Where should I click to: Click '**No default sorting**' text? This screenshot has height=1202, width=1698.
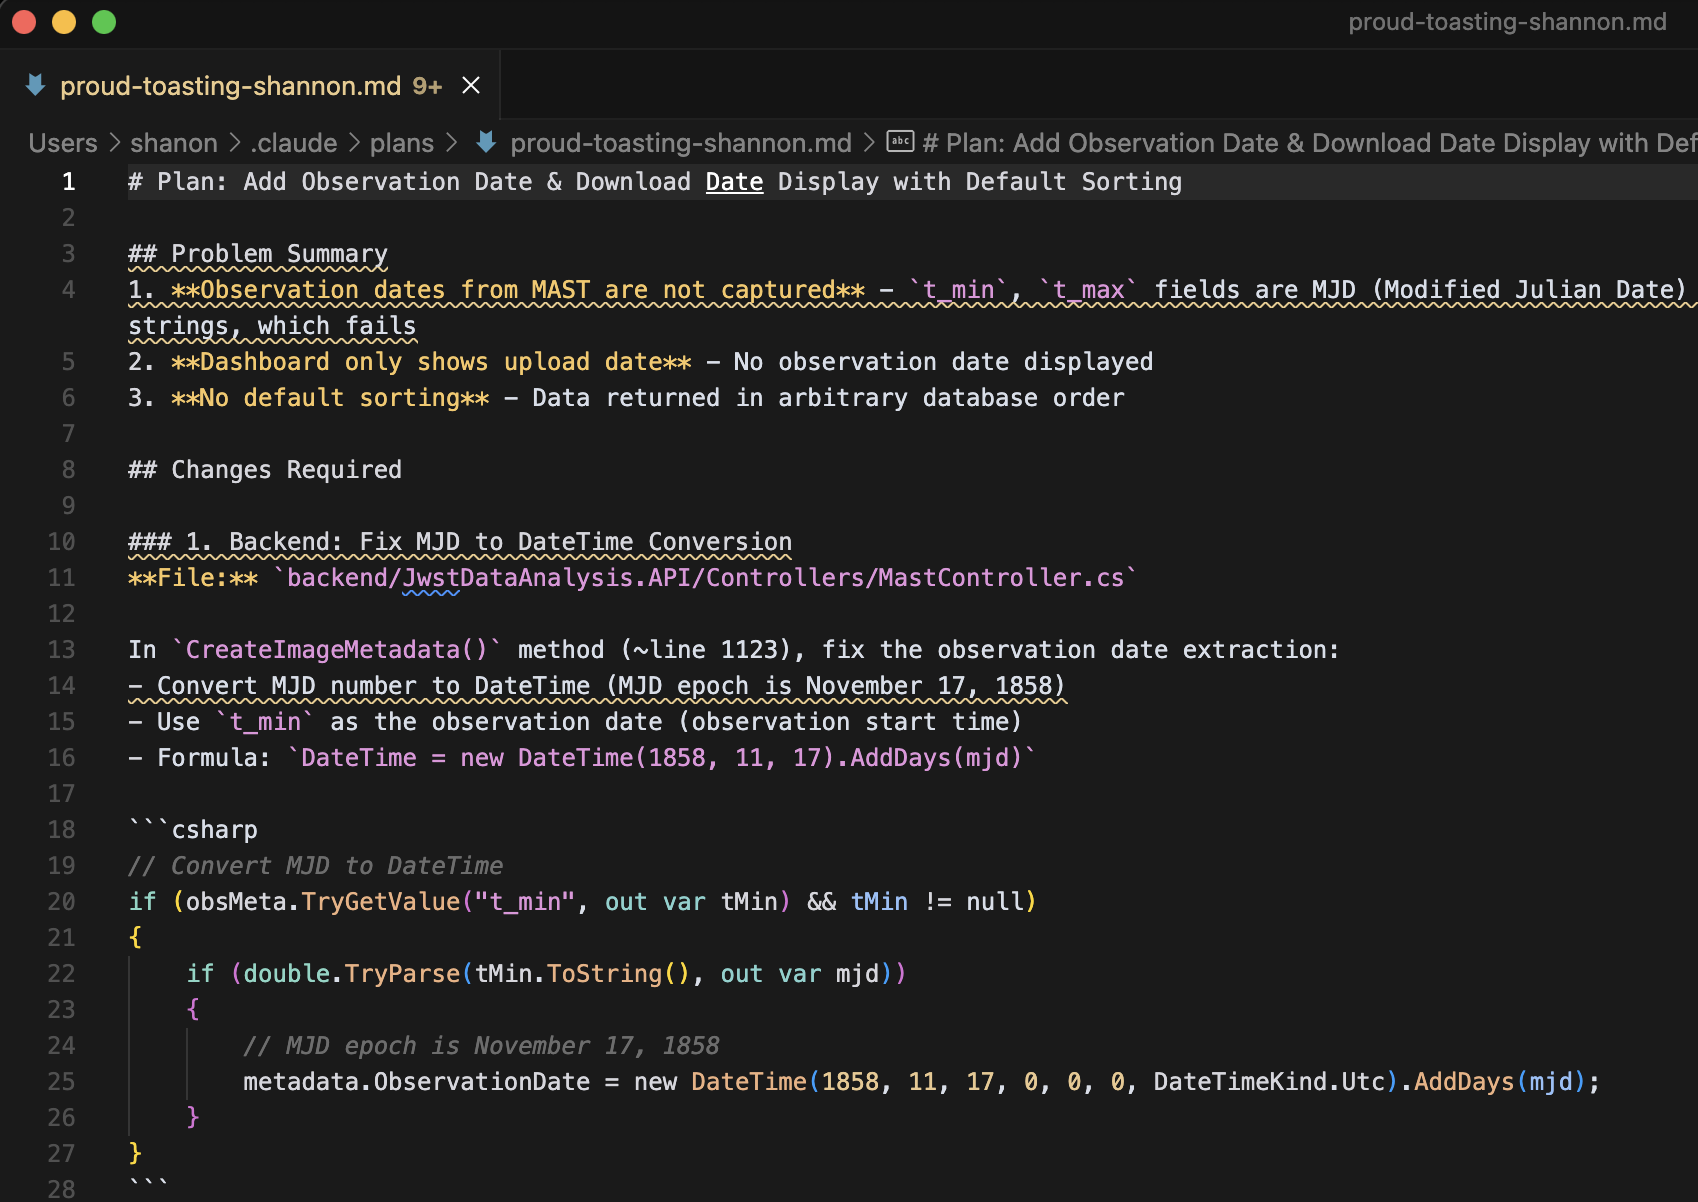click(x=330, y=398)
